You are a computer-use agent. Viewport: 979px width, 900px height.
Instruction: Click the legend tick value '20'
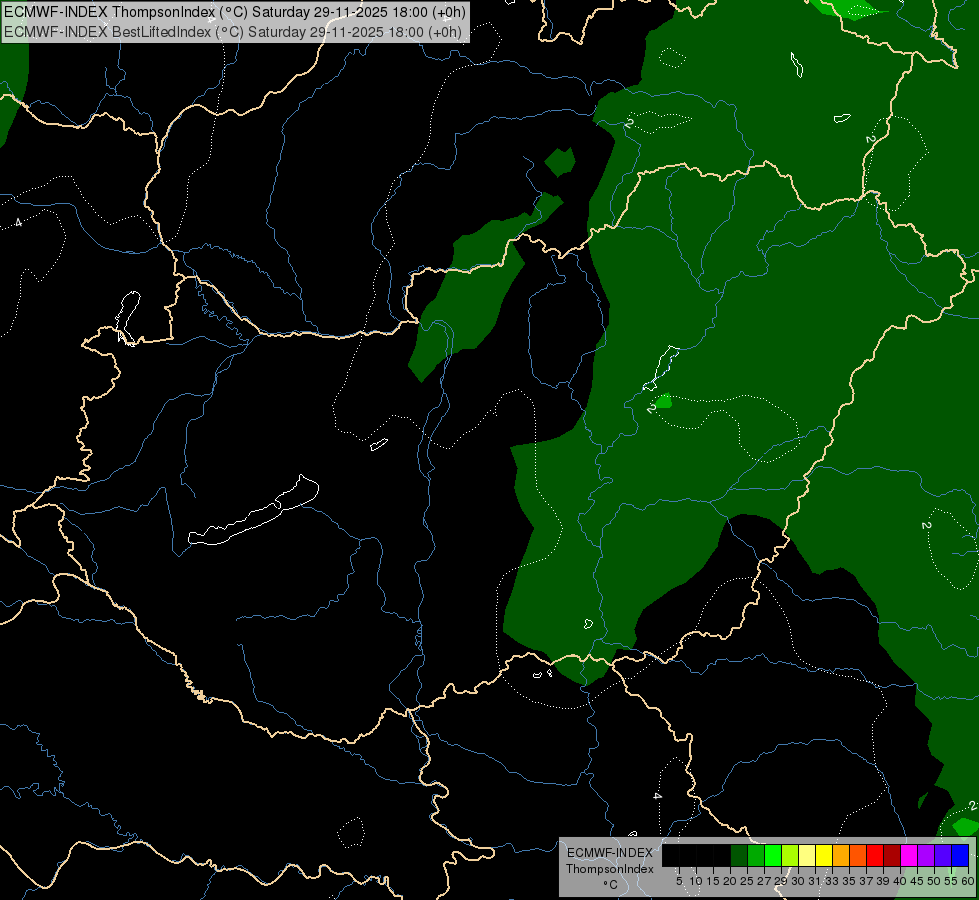point(731,881)
